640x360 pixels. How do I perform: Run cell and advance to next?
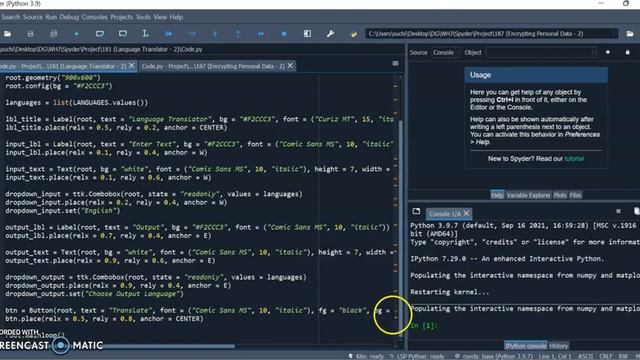(x=122, y=34)
